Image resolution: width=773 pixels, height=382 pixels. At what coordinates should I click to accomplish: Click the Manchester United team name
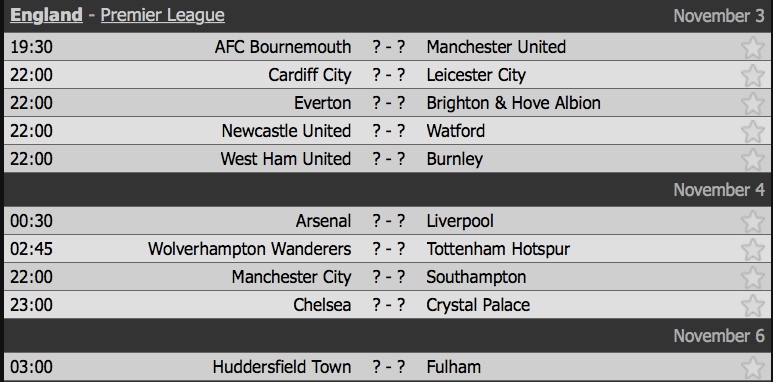point(496,47)
